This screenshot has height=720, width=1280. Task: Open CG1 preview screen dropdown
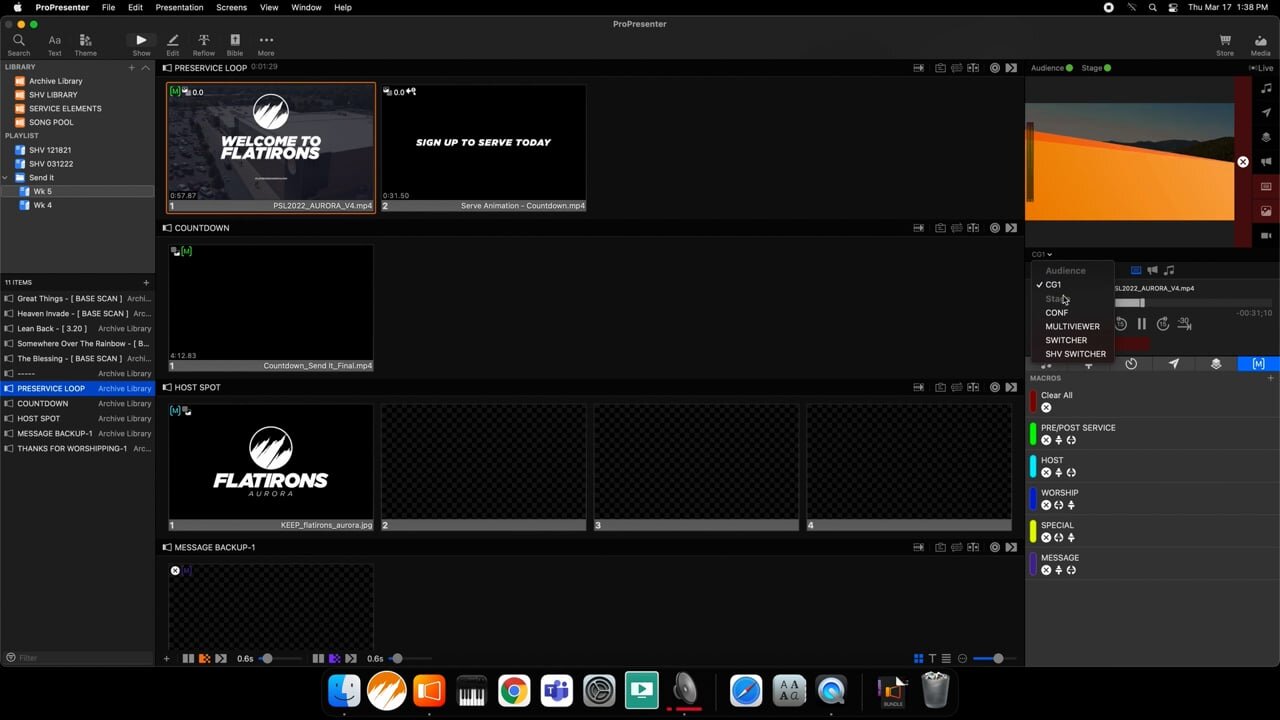point(1042,255)
